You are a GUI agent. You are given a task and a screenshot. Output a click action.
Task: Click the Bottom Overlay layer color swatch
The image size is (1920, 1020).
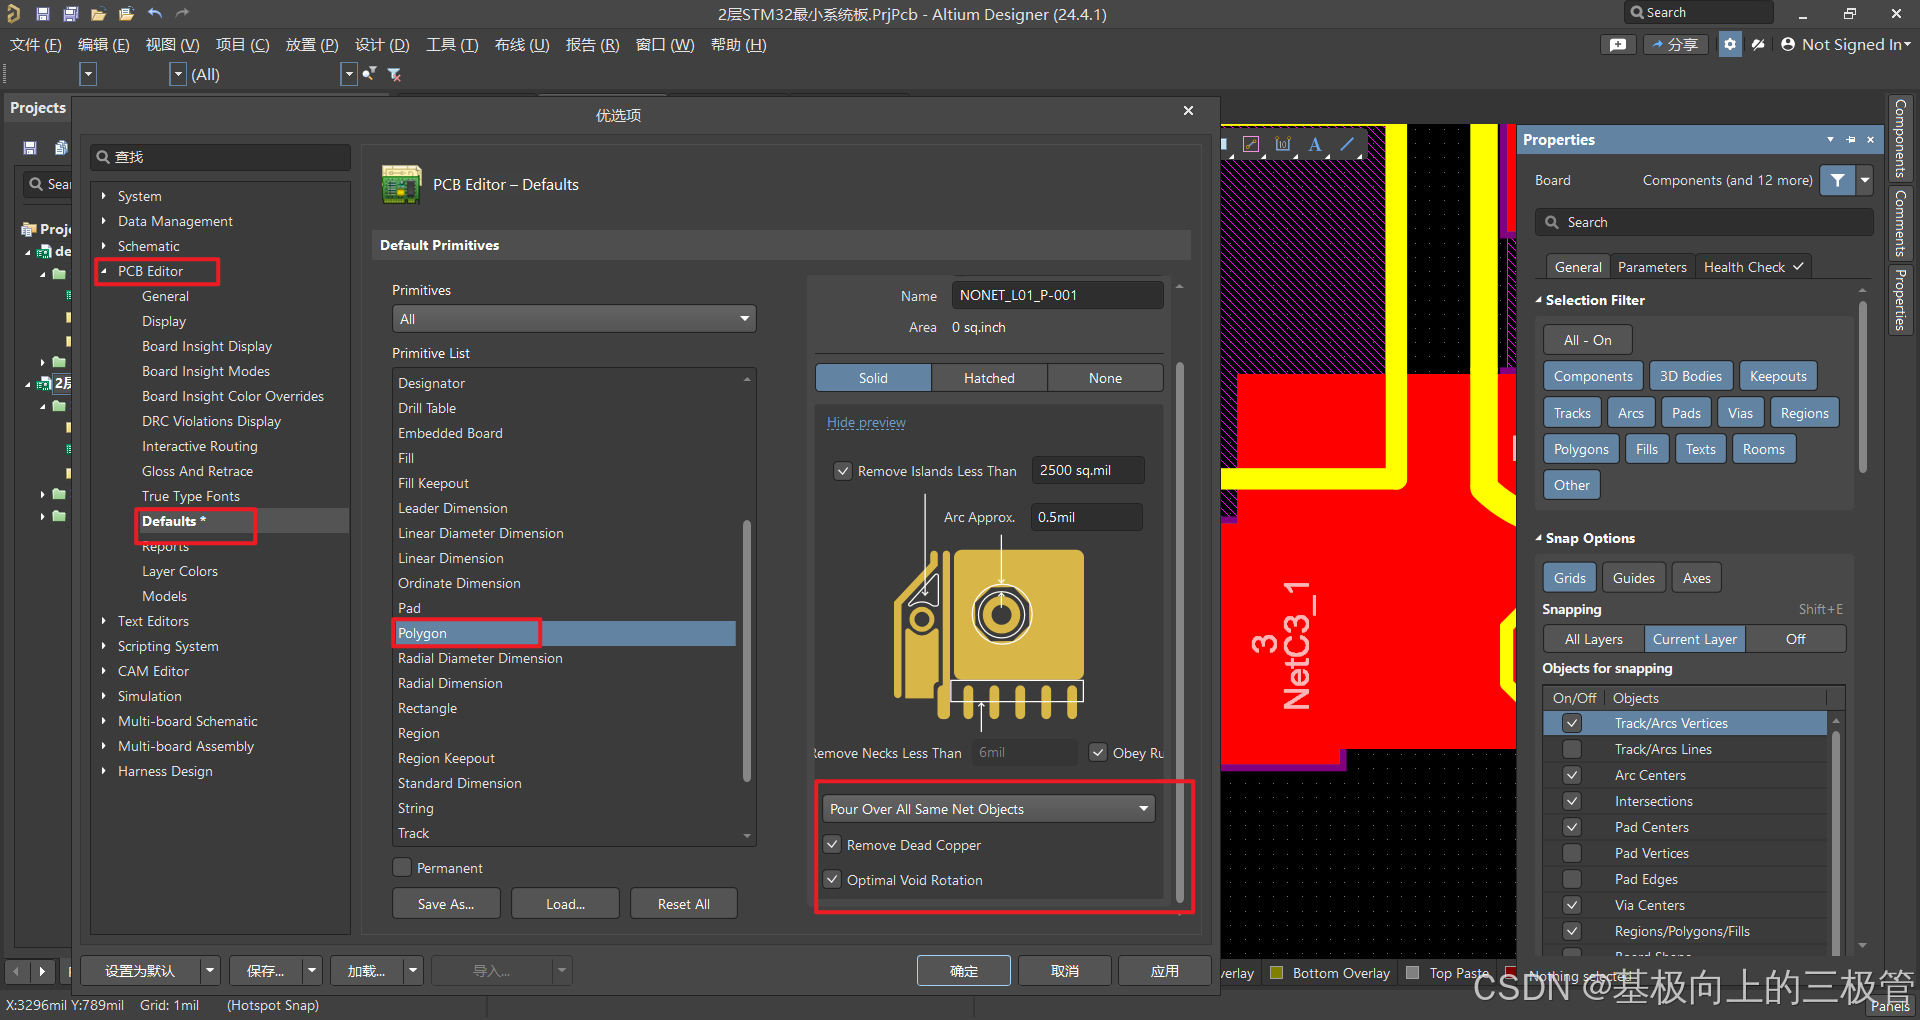pos(1276,972)
